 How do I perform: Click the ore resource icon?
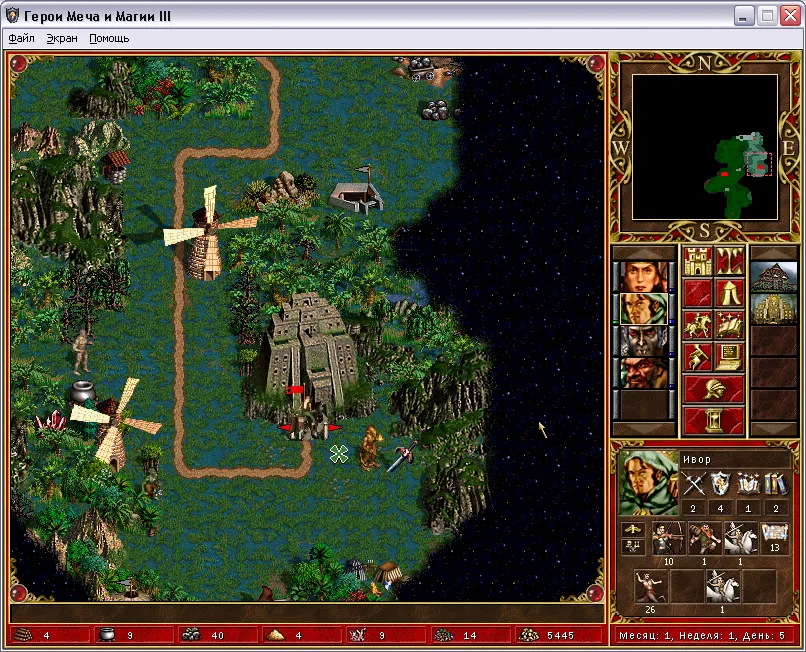tap(191, 636)
